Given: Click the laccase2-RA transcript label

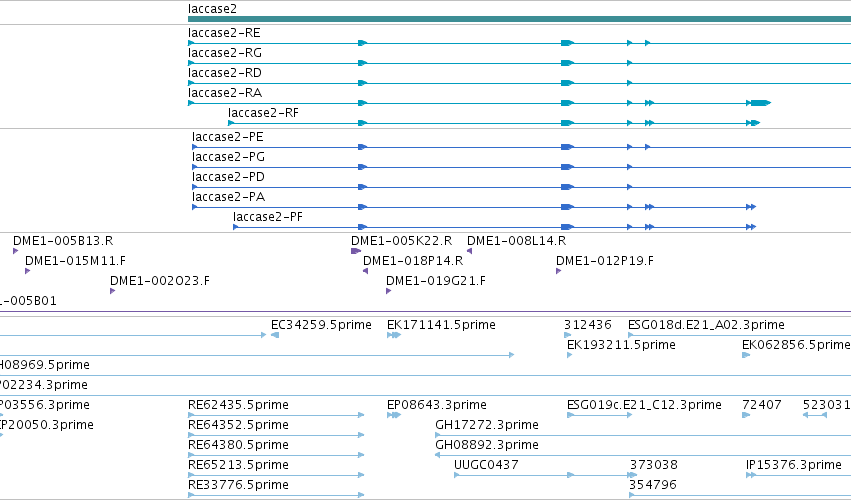Looking at the screenshot, I should tap(225, 93).
